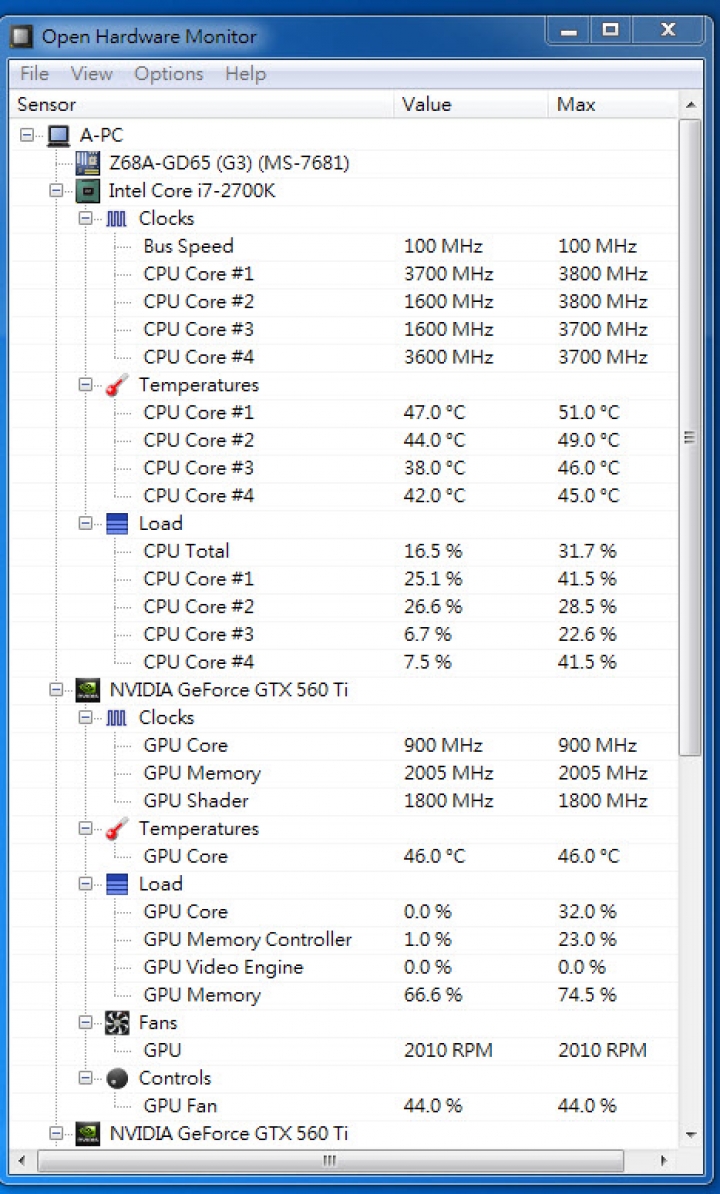Collapse the GPU Fans section
This screenshot has width=720, height=1194.
[x=85, y=1023]
